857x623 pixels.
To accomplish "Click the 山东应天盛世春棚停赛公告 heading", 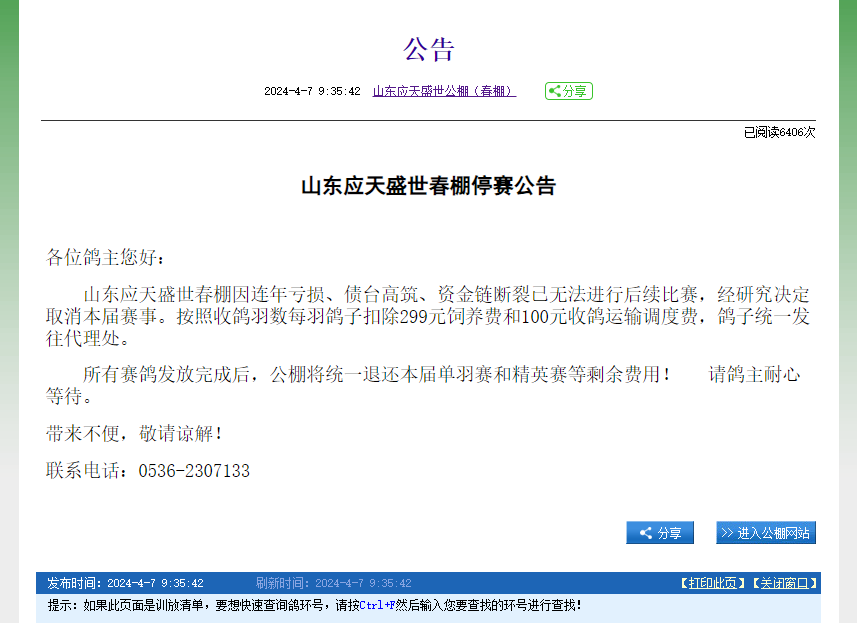I will click(428, 186).
